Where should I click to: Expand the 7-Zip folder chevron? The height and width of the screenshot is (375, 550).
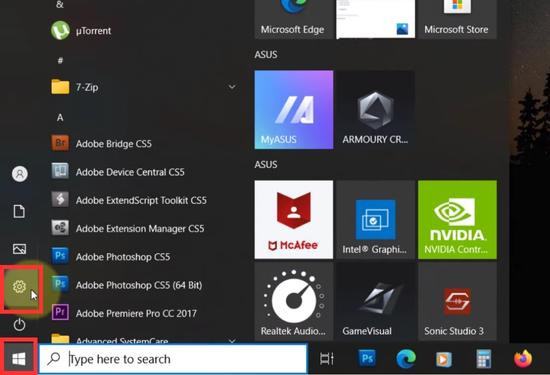click(232, 87)
